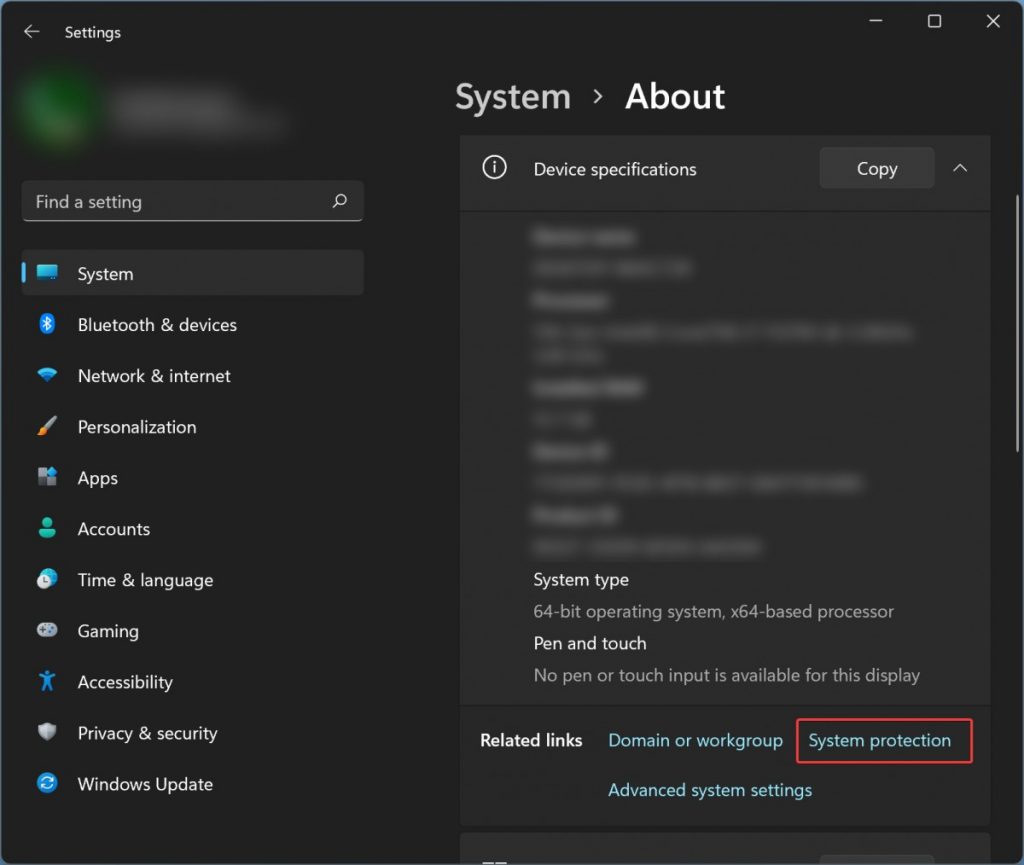Click the search magnifier icon
The image size is (1024, 865).
click(340, 201)
